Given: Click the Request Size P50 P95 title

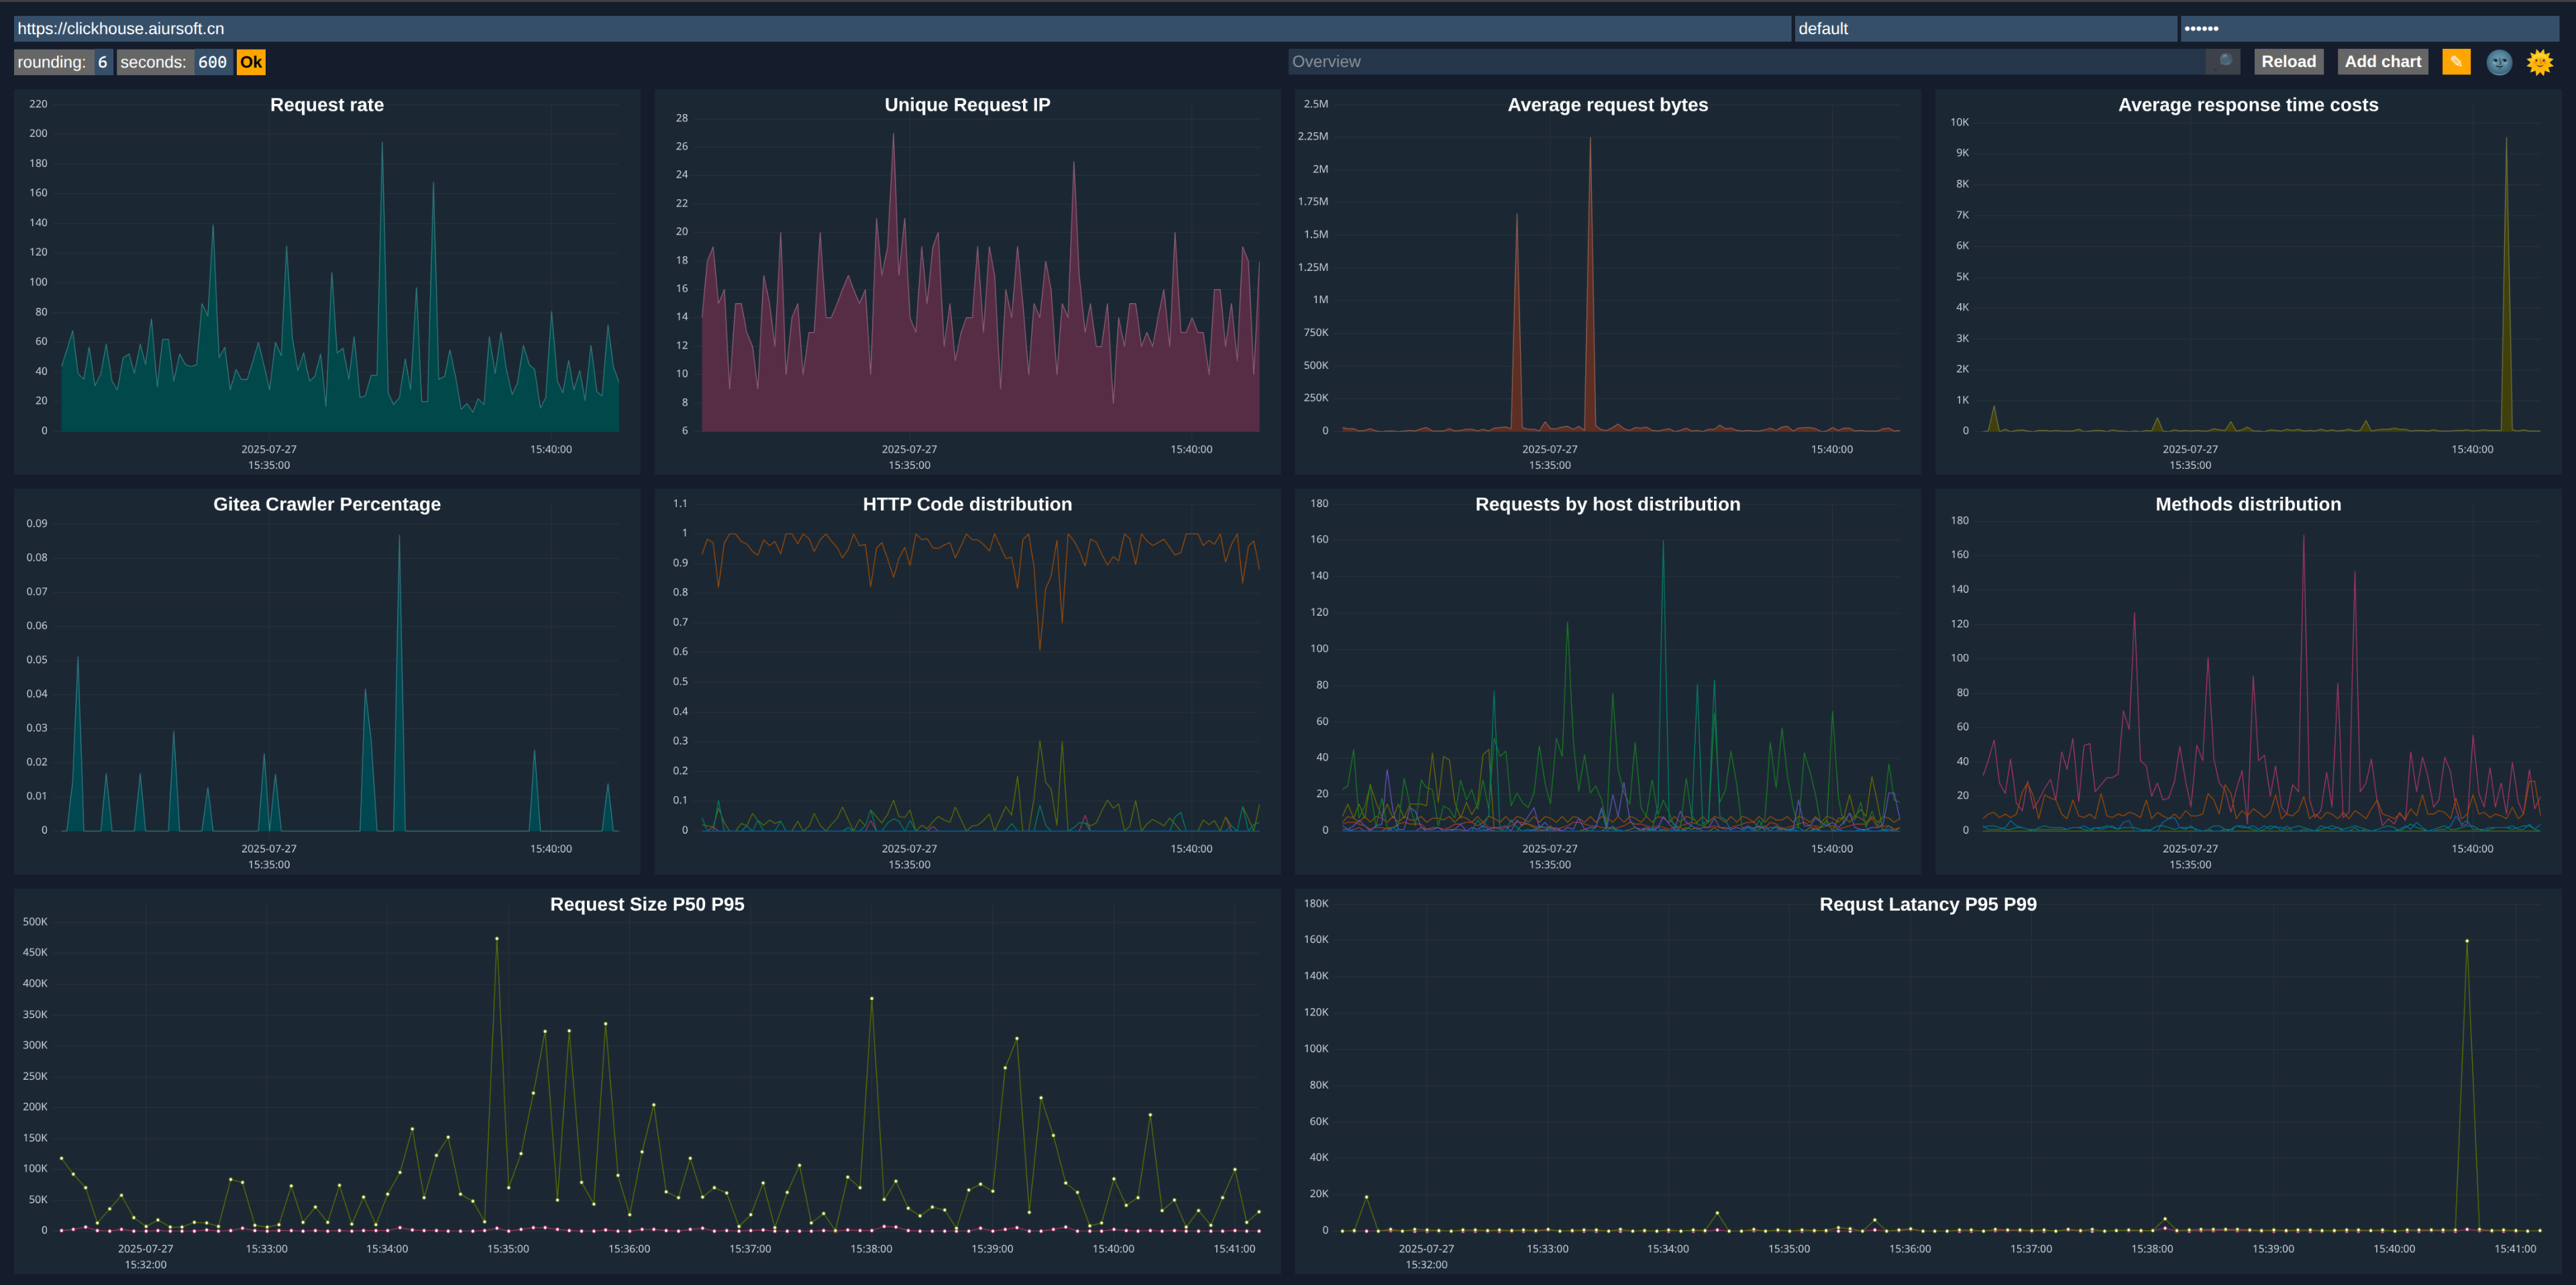Looking at the screenshot, I should point(647,905).
